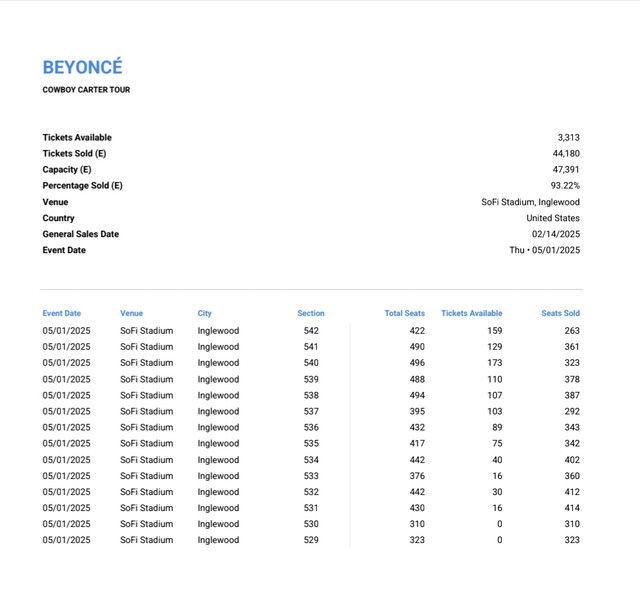Click the general sales date 02/14/2025

[556, 234]
